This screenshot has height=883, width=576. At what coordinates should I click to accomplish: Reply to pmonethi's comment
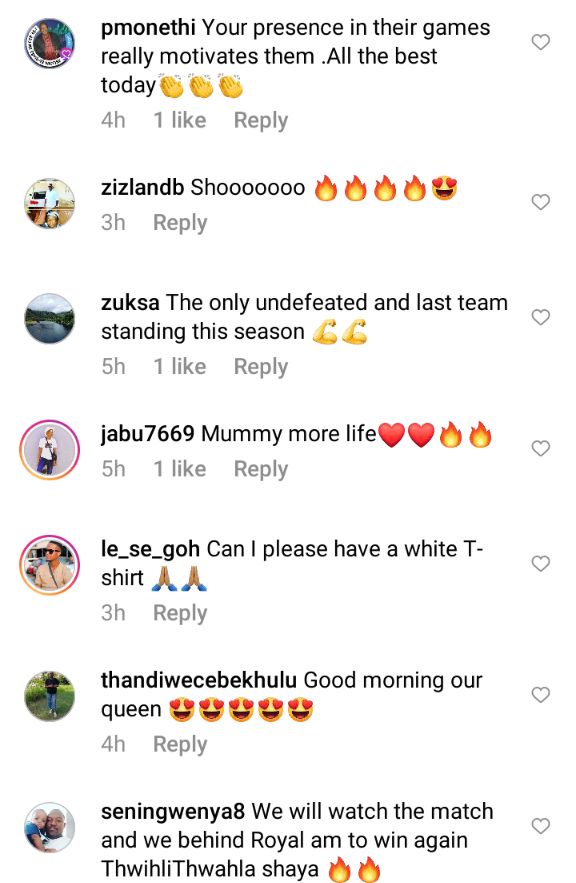click(x=261, y=121)
